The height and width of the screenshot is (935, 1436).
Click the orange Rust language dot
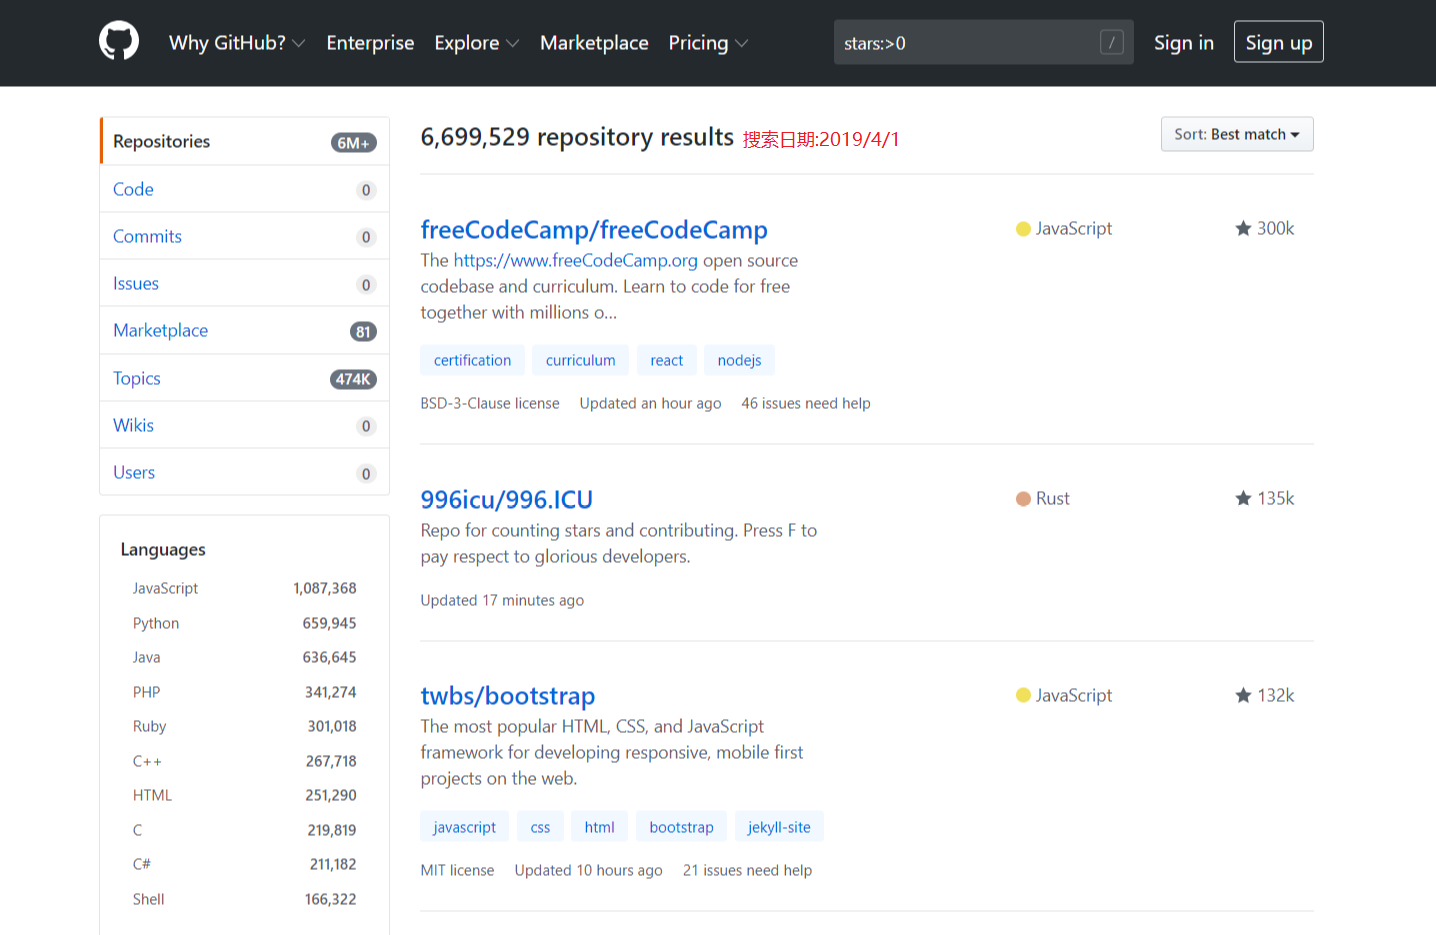(x=1023, y=499)
